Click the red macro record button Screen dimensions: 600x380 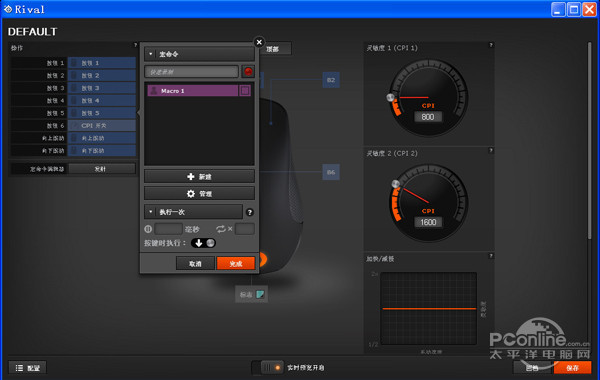coord(248,72)
